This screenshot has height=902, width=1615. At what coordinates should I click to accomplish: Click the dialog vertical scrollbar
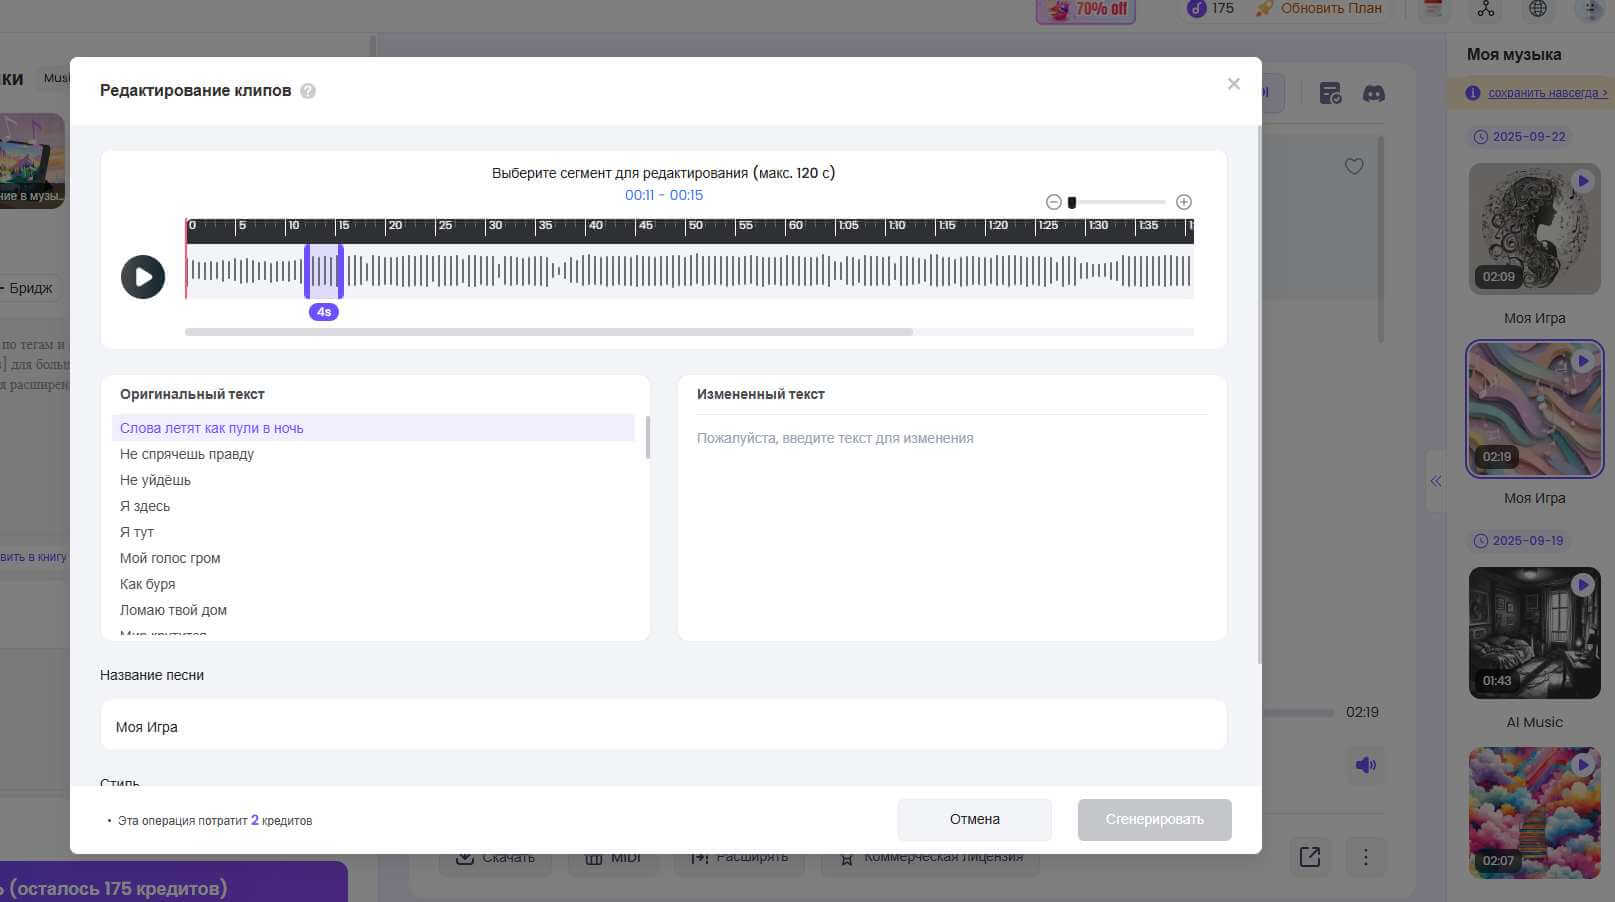[1259, 395]
